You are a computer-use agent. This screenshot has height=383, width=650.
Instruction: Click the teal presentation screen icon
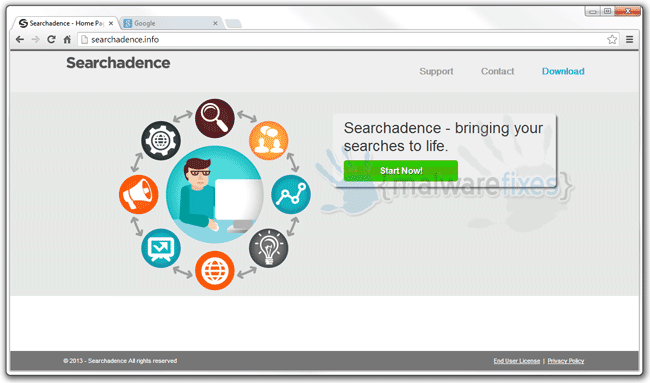pyautogui.click(x=161, y=248)
